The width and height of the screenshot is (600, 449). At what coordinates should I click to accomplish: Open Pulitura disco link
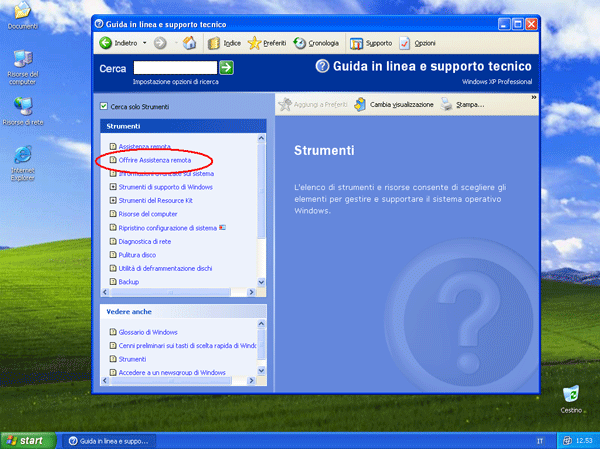137,255
